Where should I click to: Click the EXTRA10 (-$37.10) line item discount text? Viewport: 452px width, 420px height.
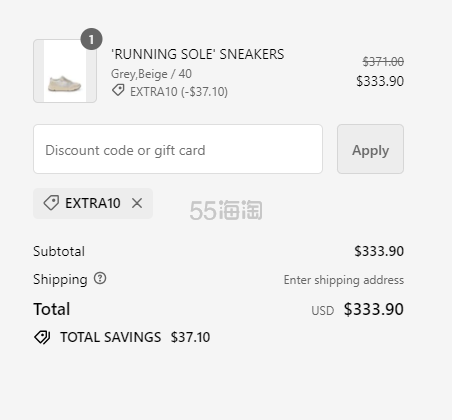tap(179, 92)
